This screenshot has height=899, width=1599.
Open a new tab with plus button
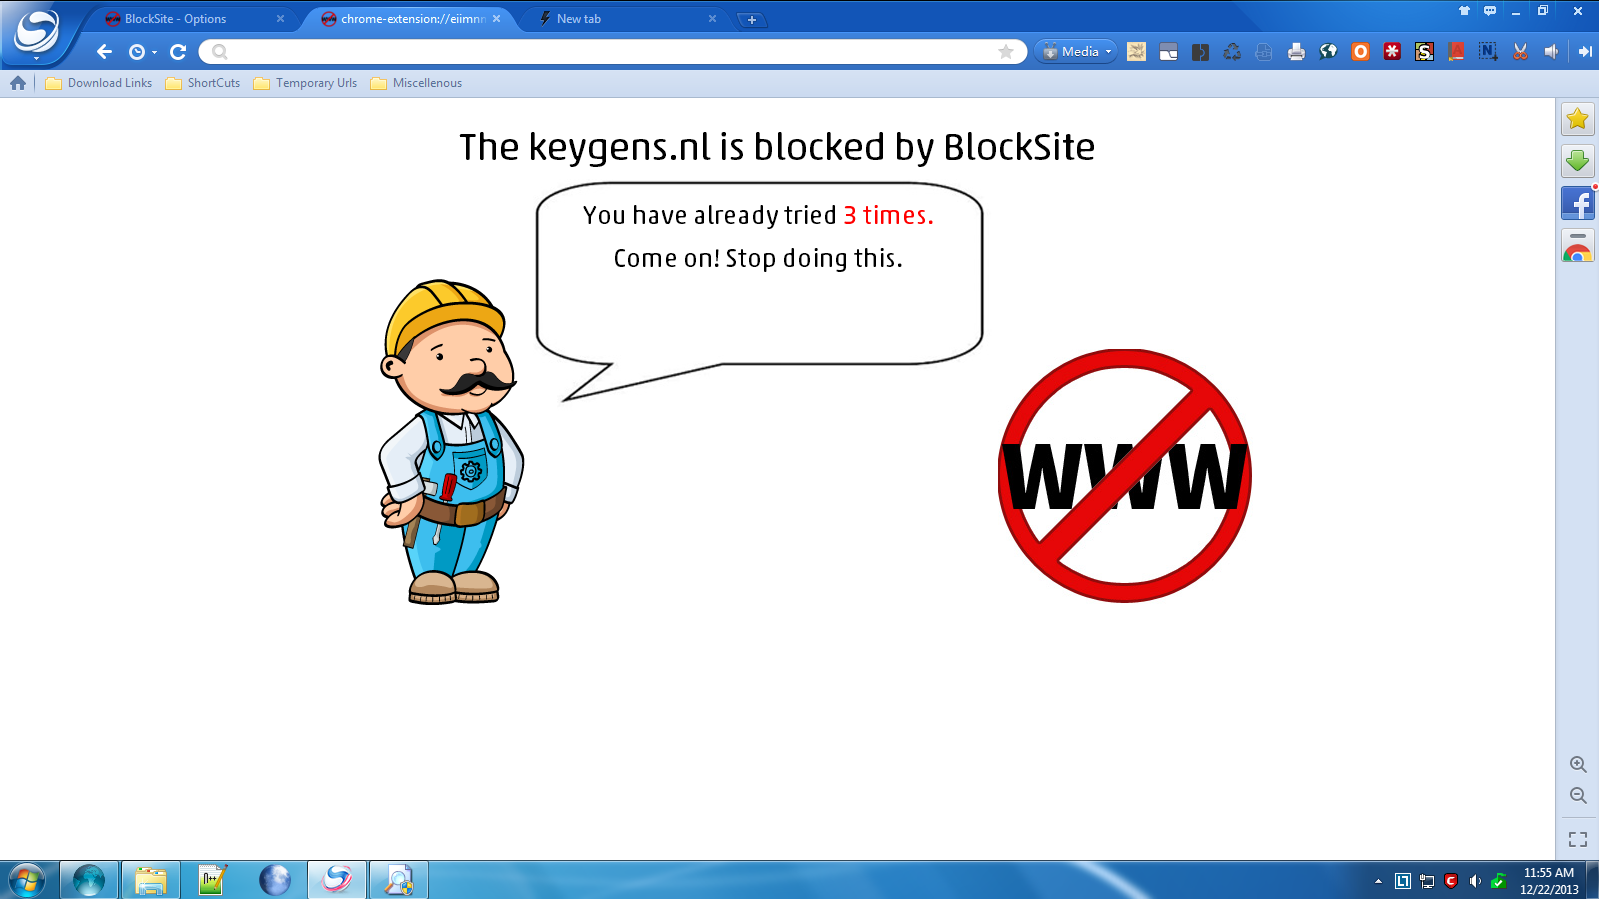752,19
